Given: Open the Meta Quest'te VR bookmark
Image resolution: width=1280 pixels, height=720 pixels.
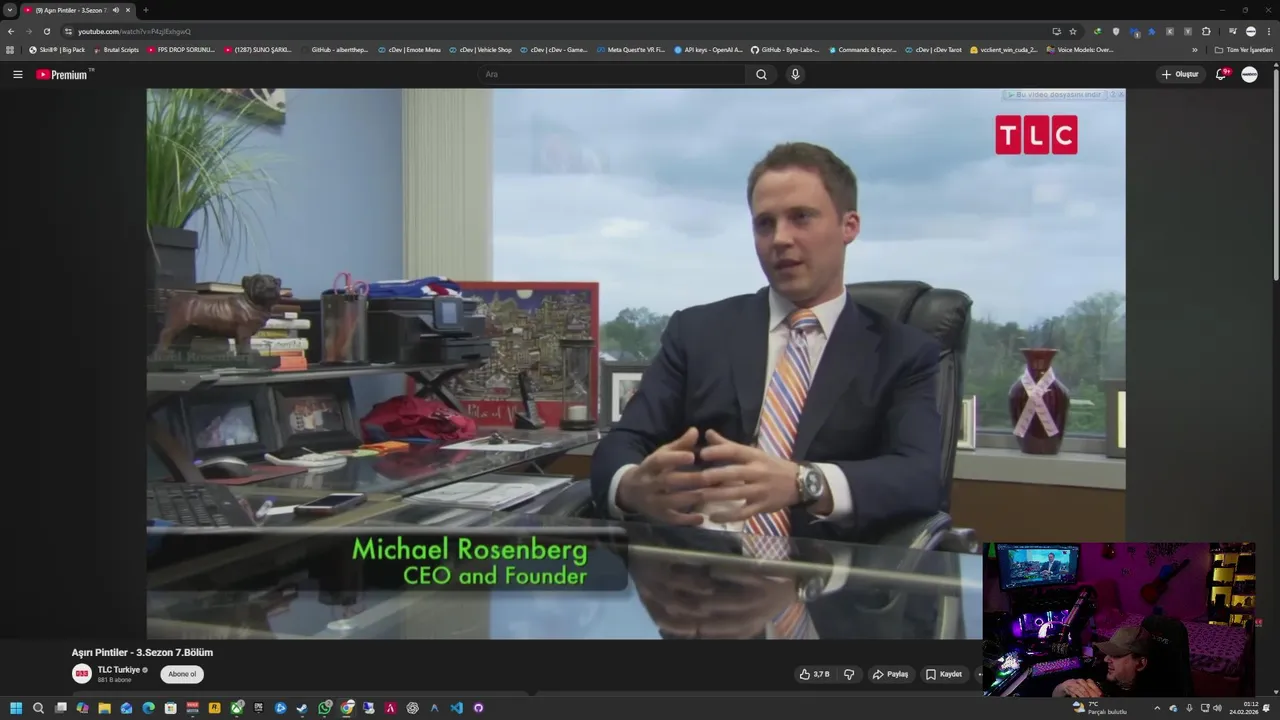Looking at the screenshot, I should [x=631, y=50].
